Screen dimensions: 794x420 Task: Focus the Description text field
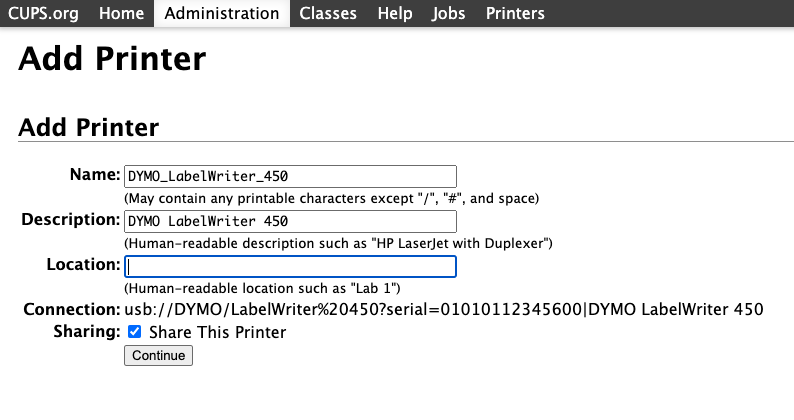pos(290,221)
